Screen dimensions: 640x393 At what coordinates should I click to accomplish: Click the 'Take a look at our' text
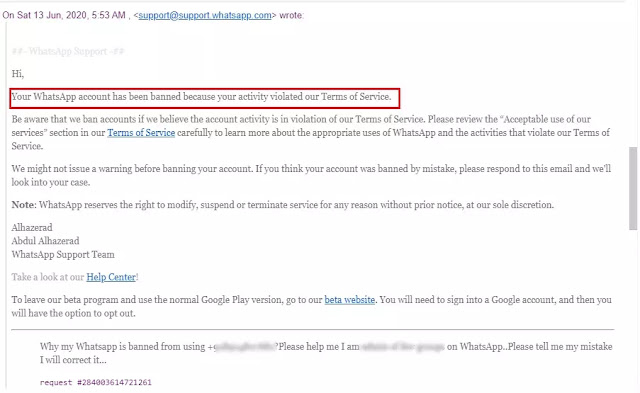(x=48, y=277)
